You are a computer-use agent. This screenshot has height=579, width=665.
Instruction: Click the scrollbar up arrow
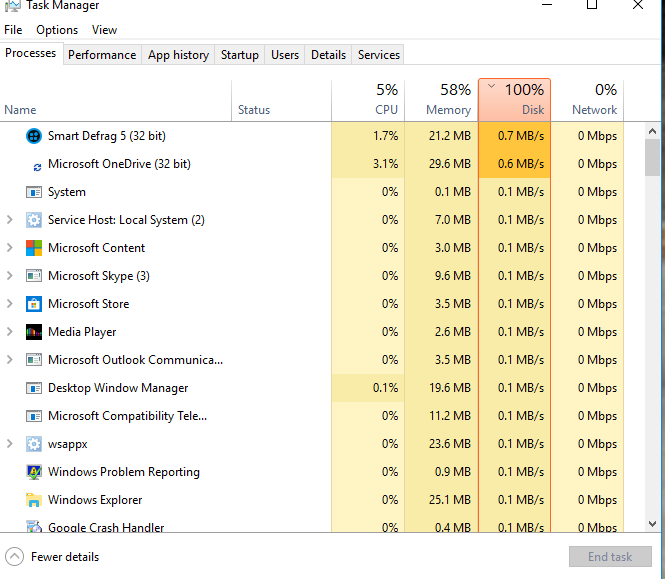coord(652,131)
